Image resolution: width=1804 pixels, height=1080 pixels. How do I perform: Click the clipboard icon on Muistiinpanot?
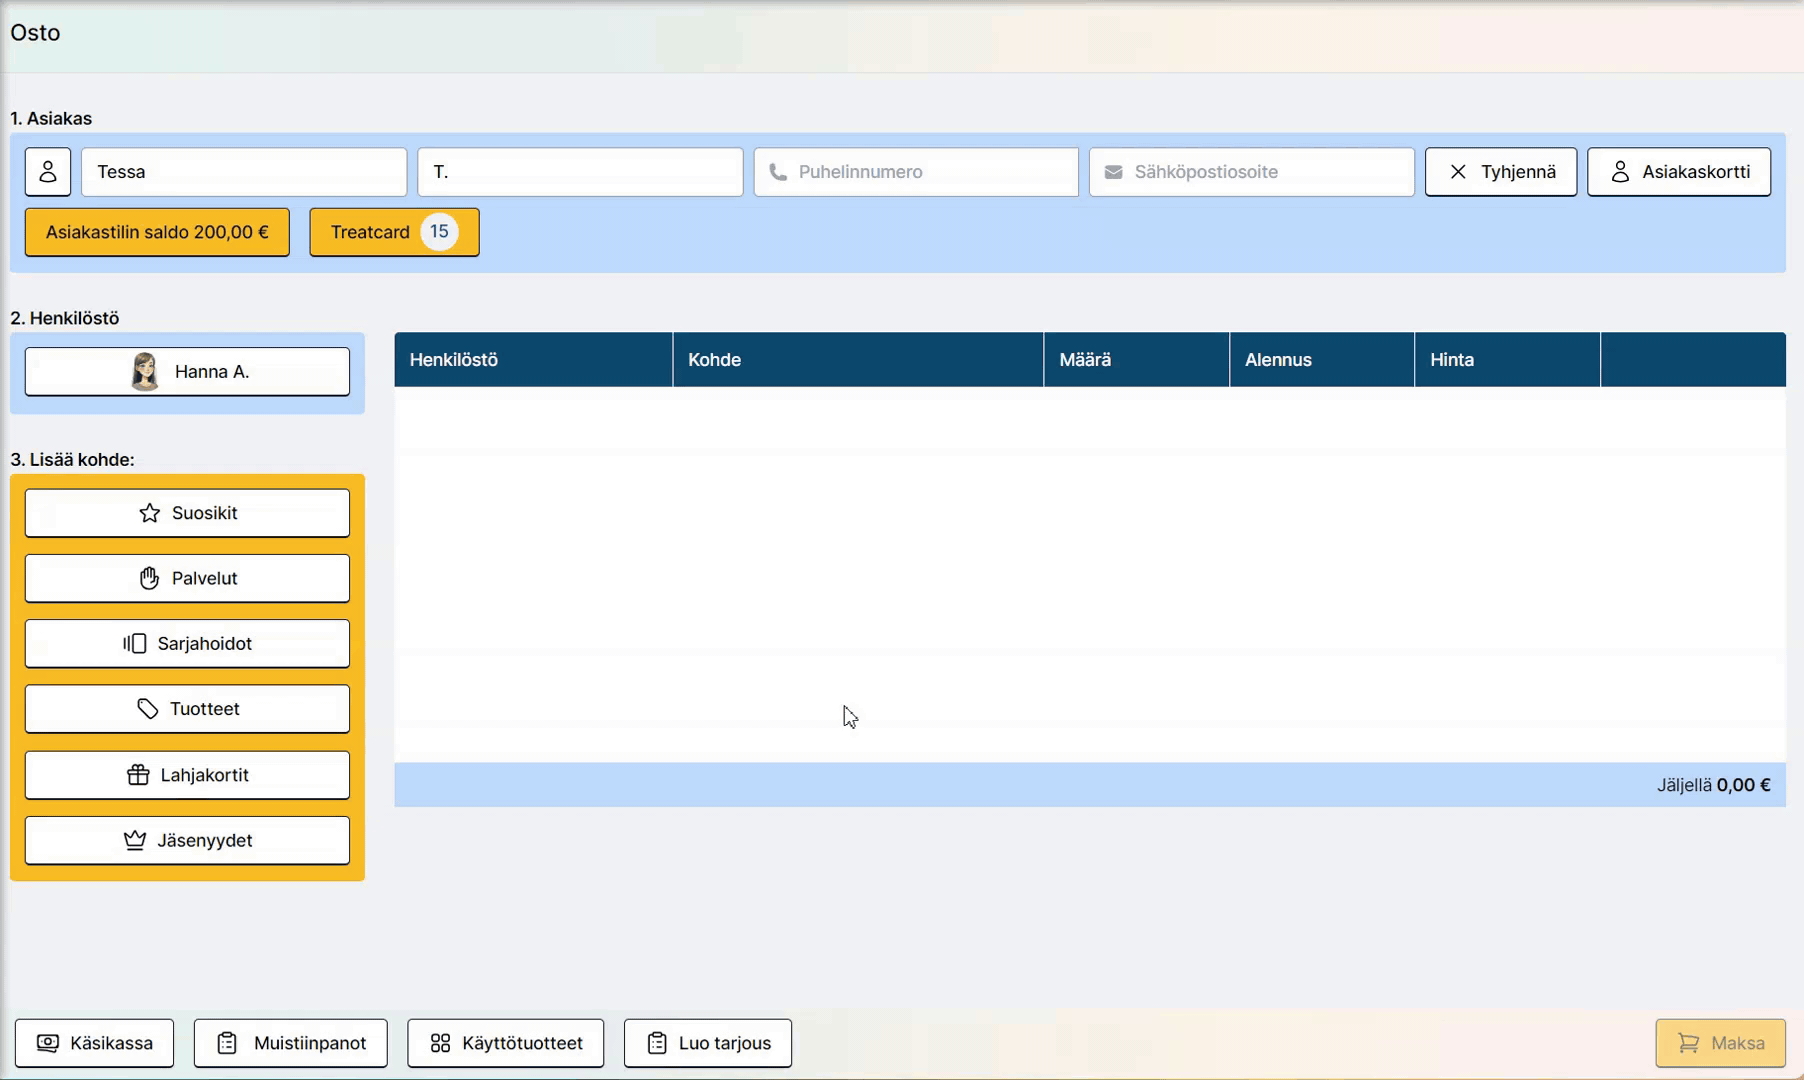(x=227, y=1043)
